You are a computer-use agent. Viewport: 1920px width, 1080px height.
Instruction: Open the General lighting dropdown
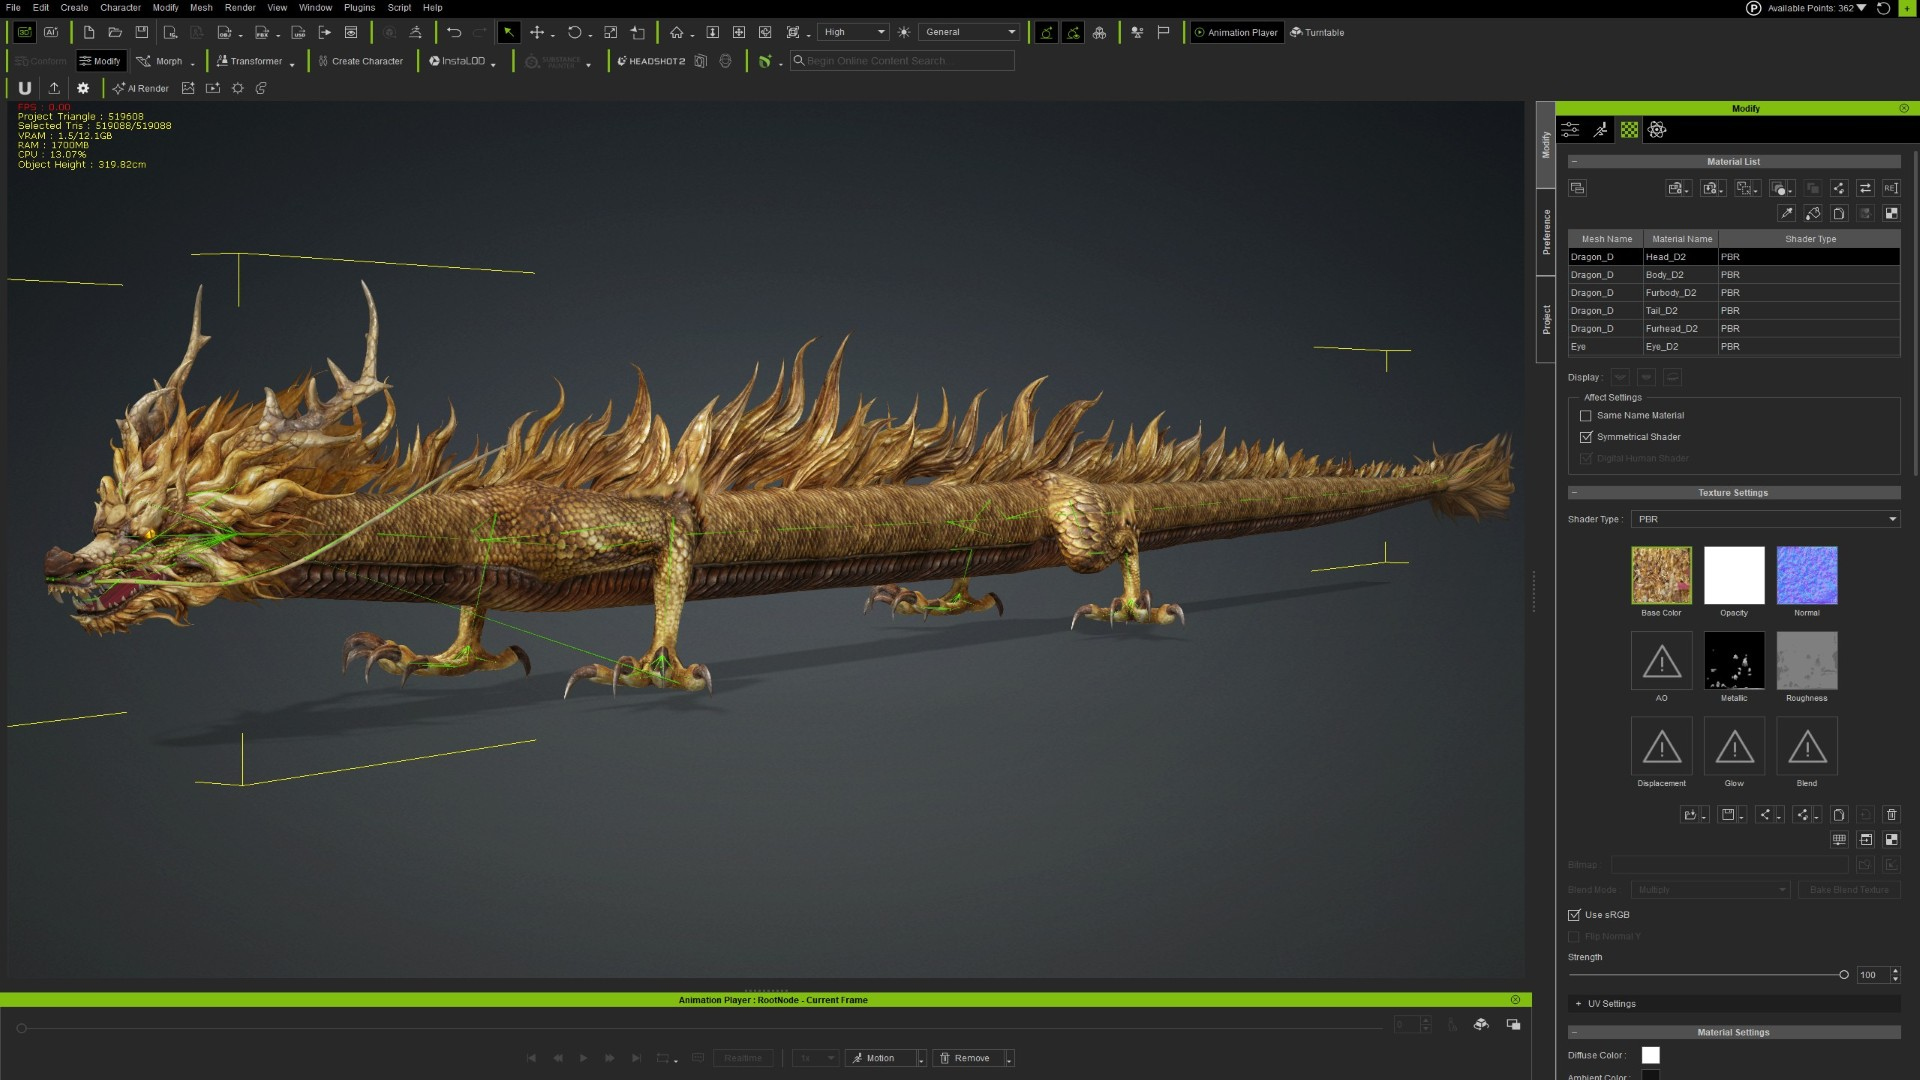[970, 32]
